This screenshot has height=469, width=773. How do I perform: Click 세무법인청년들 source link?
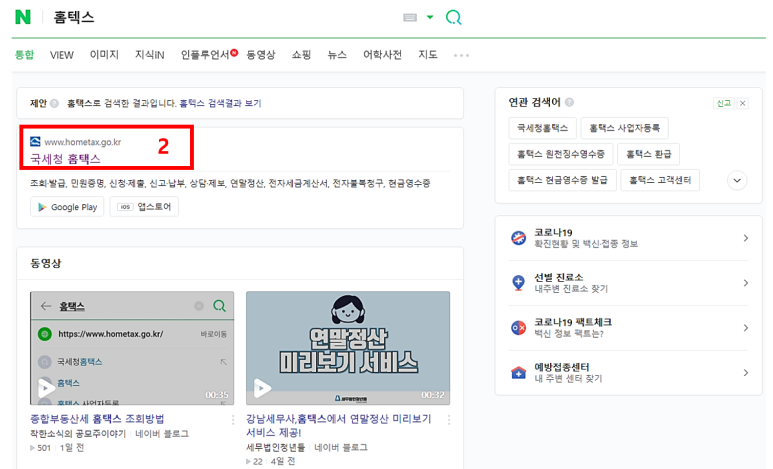pyautogui.click(x=276, y=447)
